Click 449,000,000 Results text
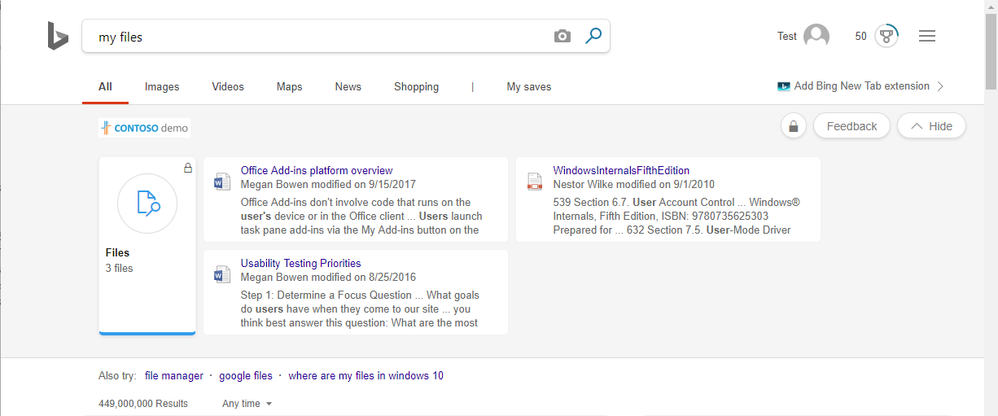Image resolution: width=998 pixels, height=416 pixels. coord(143,404)
